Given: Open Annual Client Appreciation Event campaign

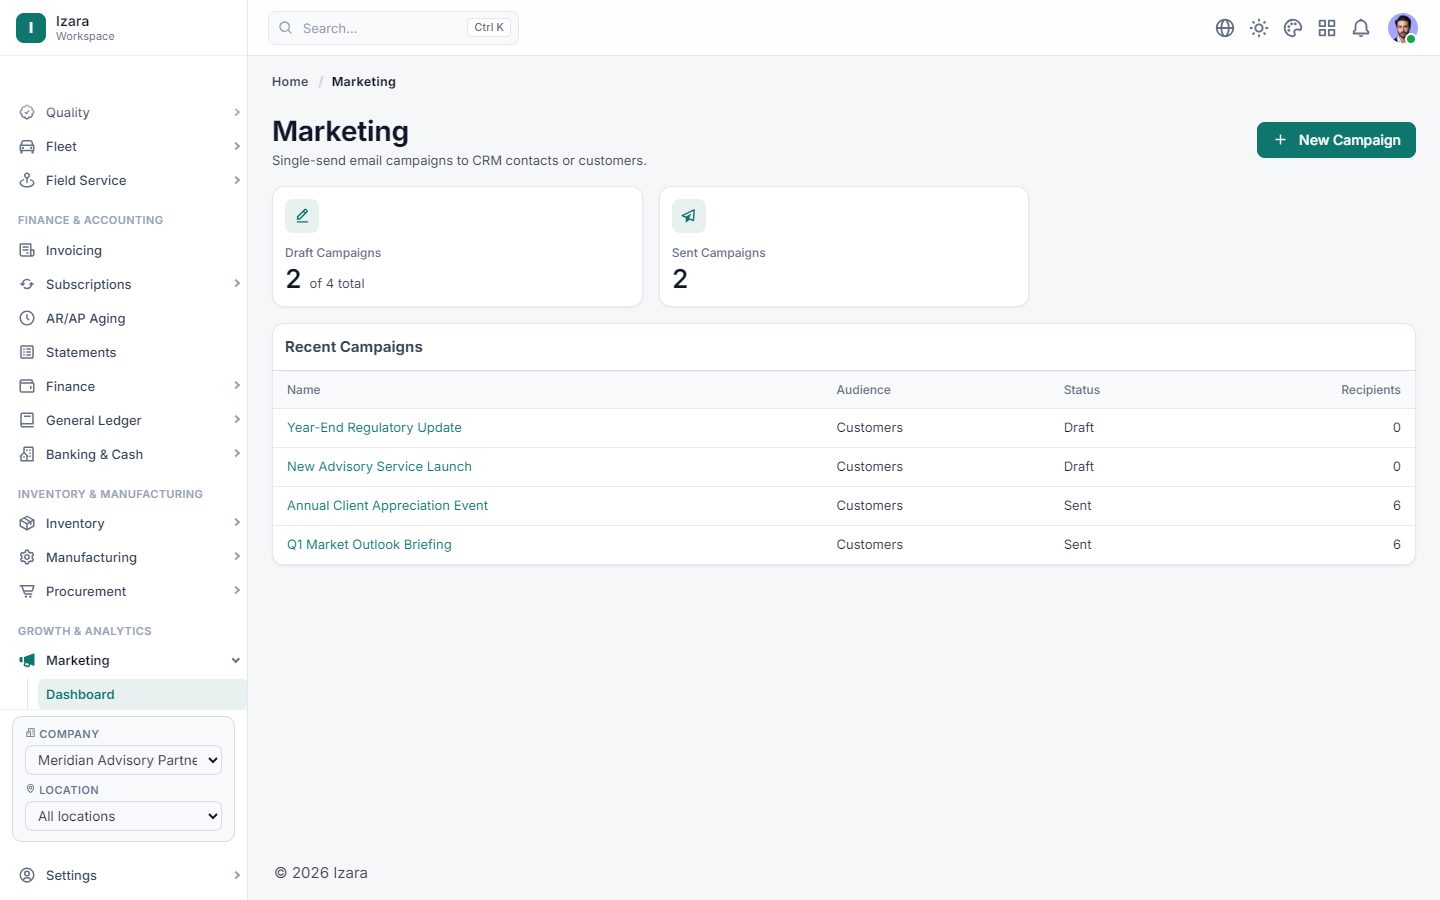Looking at the screenshot, I should (387, 506).
